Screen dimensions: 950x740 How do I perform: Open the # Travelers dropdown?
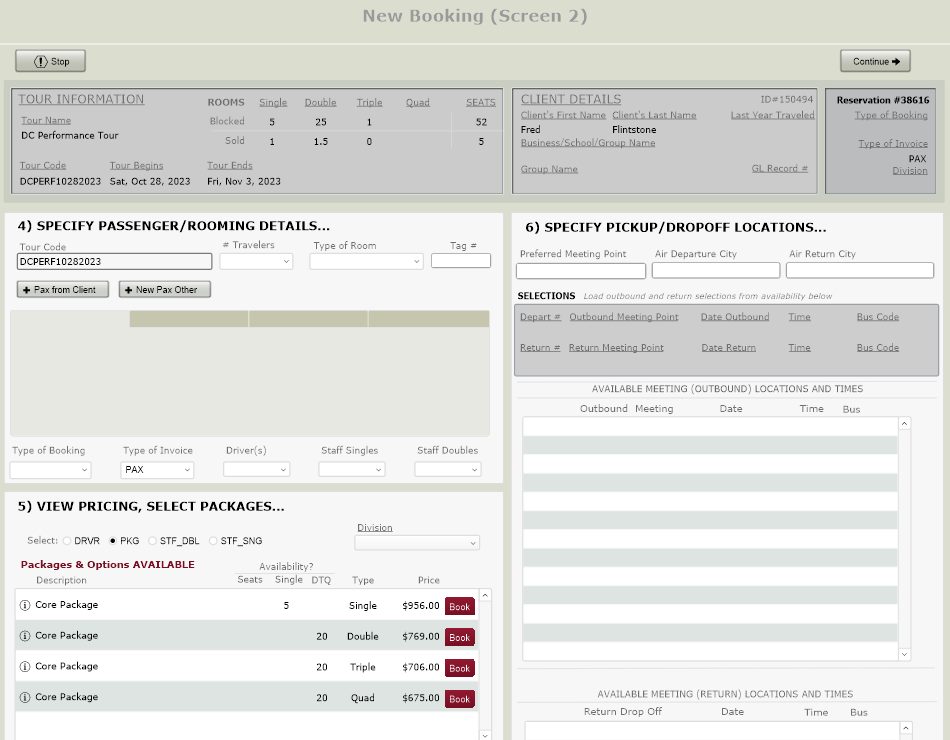256,261
